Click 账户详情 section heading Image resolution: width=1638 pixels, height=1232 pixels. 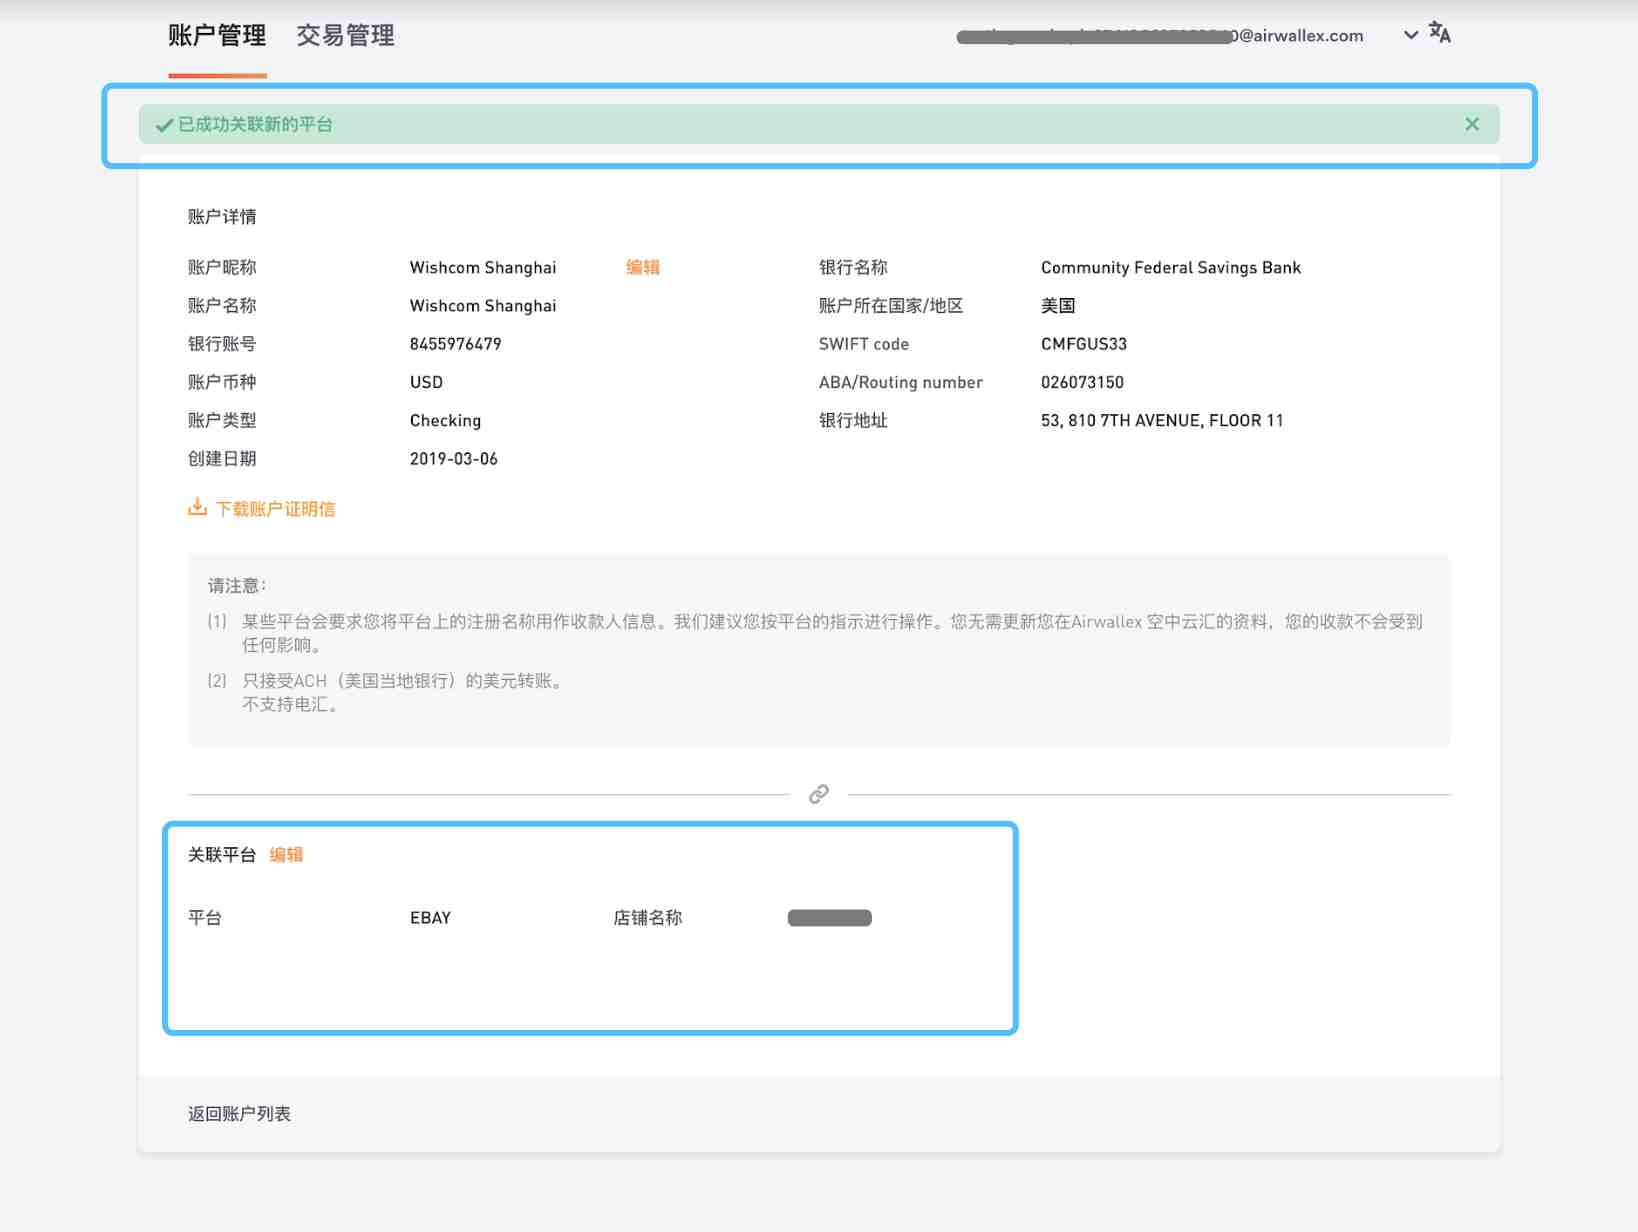(x=222, y=217)
